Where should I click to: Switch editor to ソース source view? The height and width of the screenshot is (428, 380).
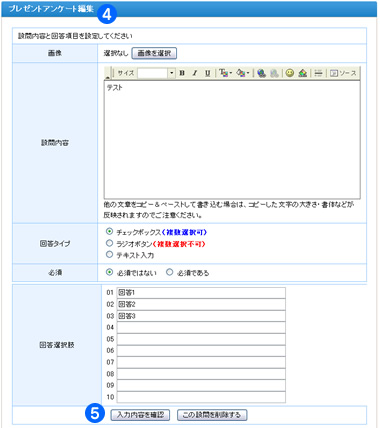click(343, 73)
